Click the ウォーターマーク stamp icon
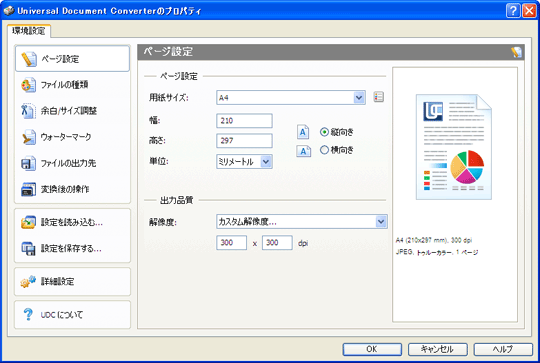Image resolution: width=540 pixels, height=363 pixels. [x=28, y=137]
